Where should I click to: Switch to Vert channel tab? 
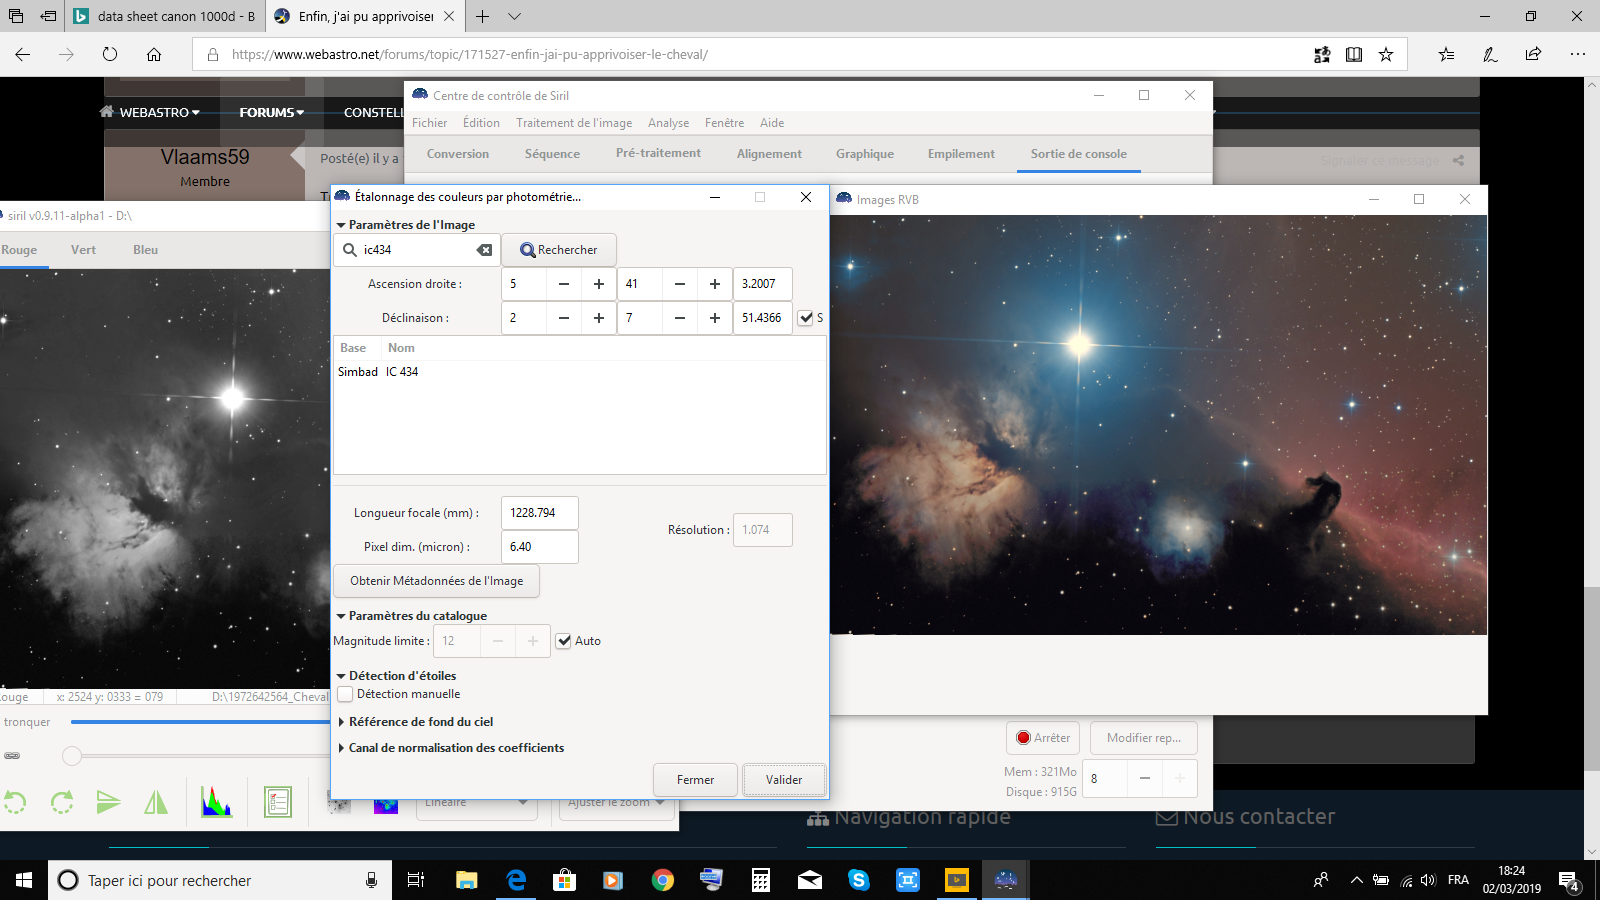coord(83,250)
